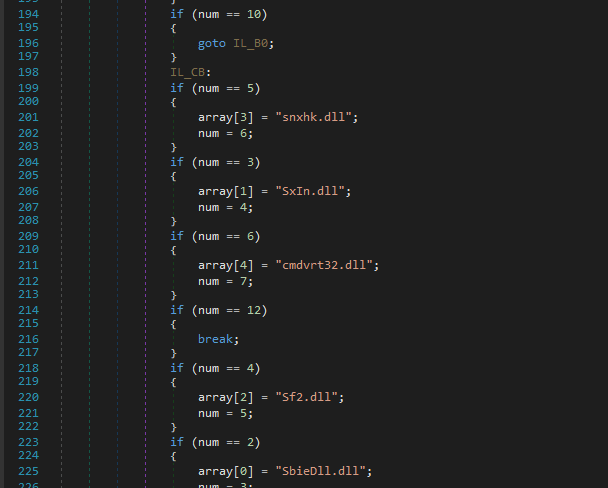The height and width of the screenshot is (488, 608).
Task: Click line number 211 in gutter
Action: pyautogui.click(x=28, y=265)
